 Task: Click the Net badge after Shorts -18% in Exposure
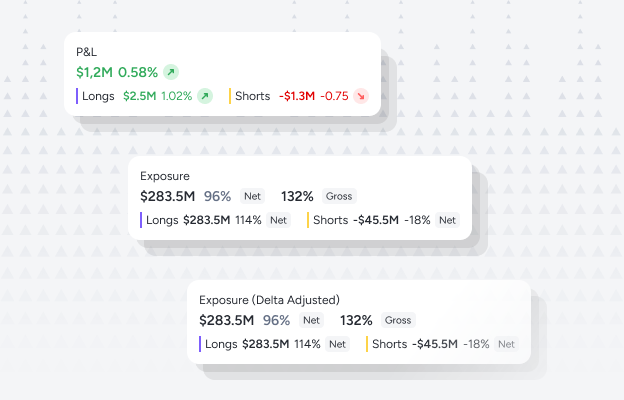[x=447, y=220]
